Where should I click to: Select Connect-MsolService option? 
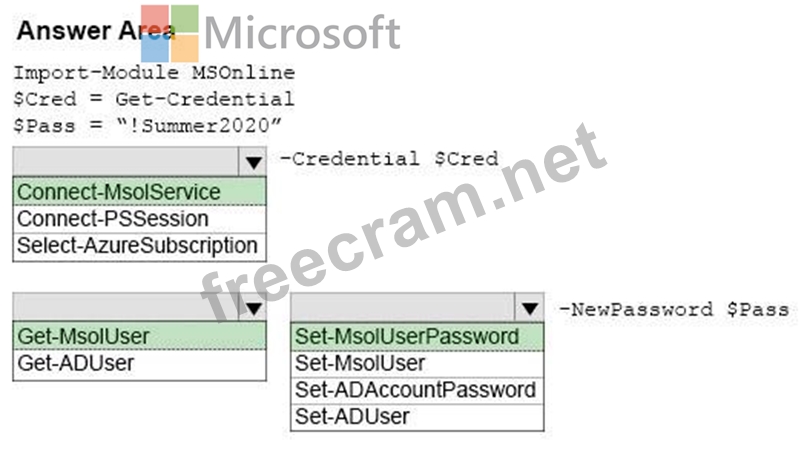[139, 192]
